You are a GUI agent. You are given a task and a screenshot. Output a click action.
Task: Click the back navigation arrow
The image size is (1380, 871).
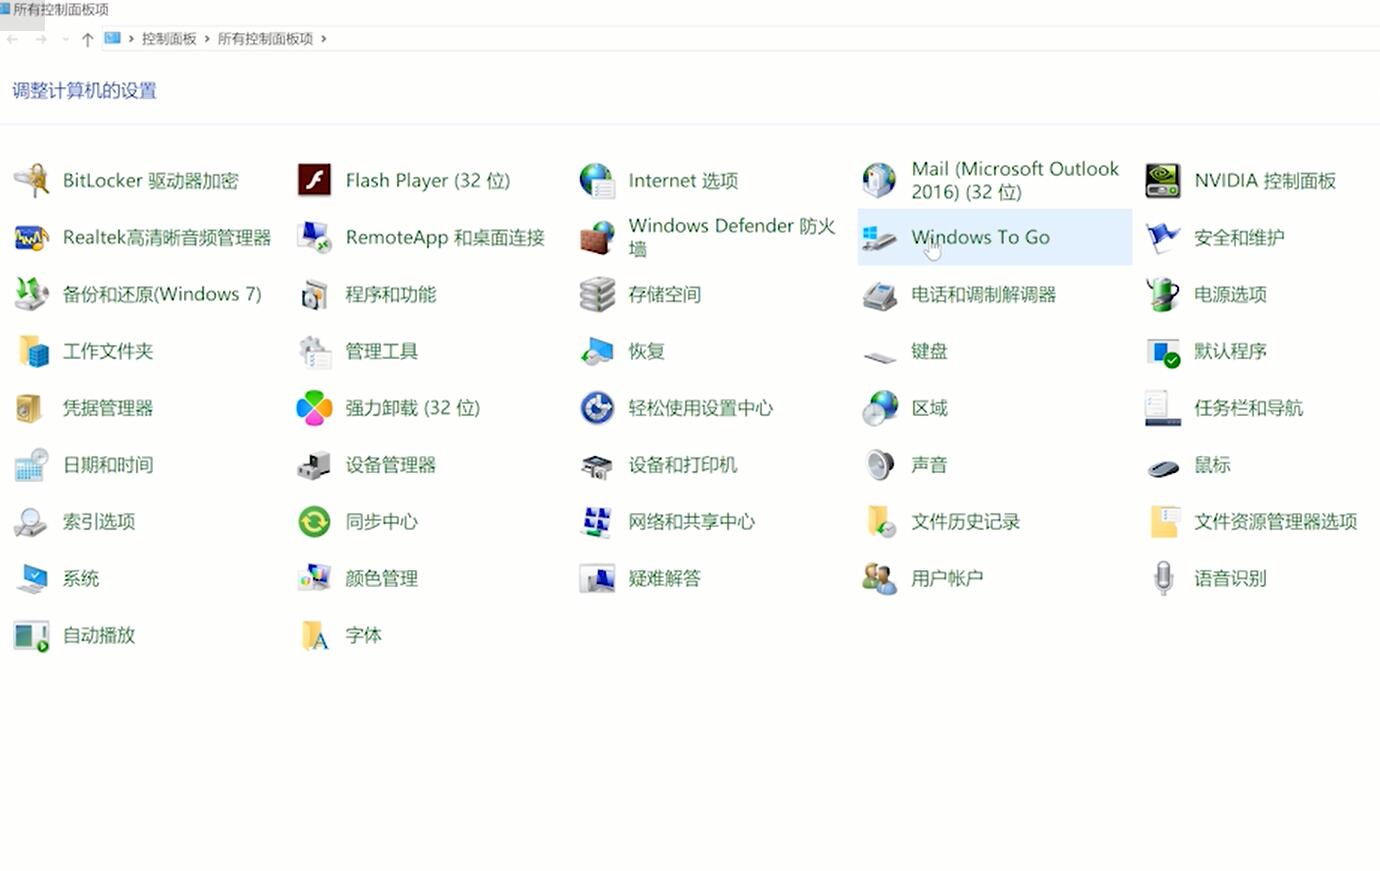point(11,39)
